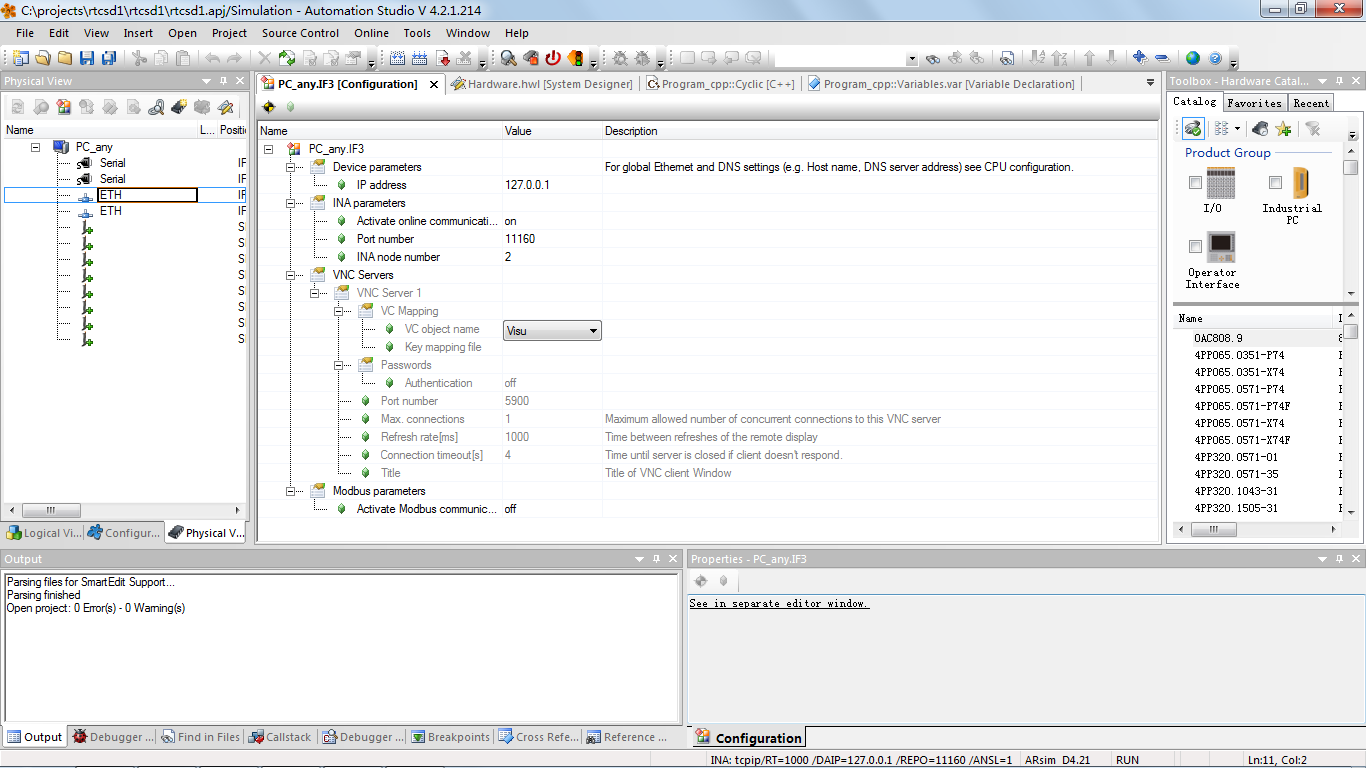This screenshot has height=768, width=1366.
Task: Click the Find in Files icon beside binoculars
Action: 1008,58
